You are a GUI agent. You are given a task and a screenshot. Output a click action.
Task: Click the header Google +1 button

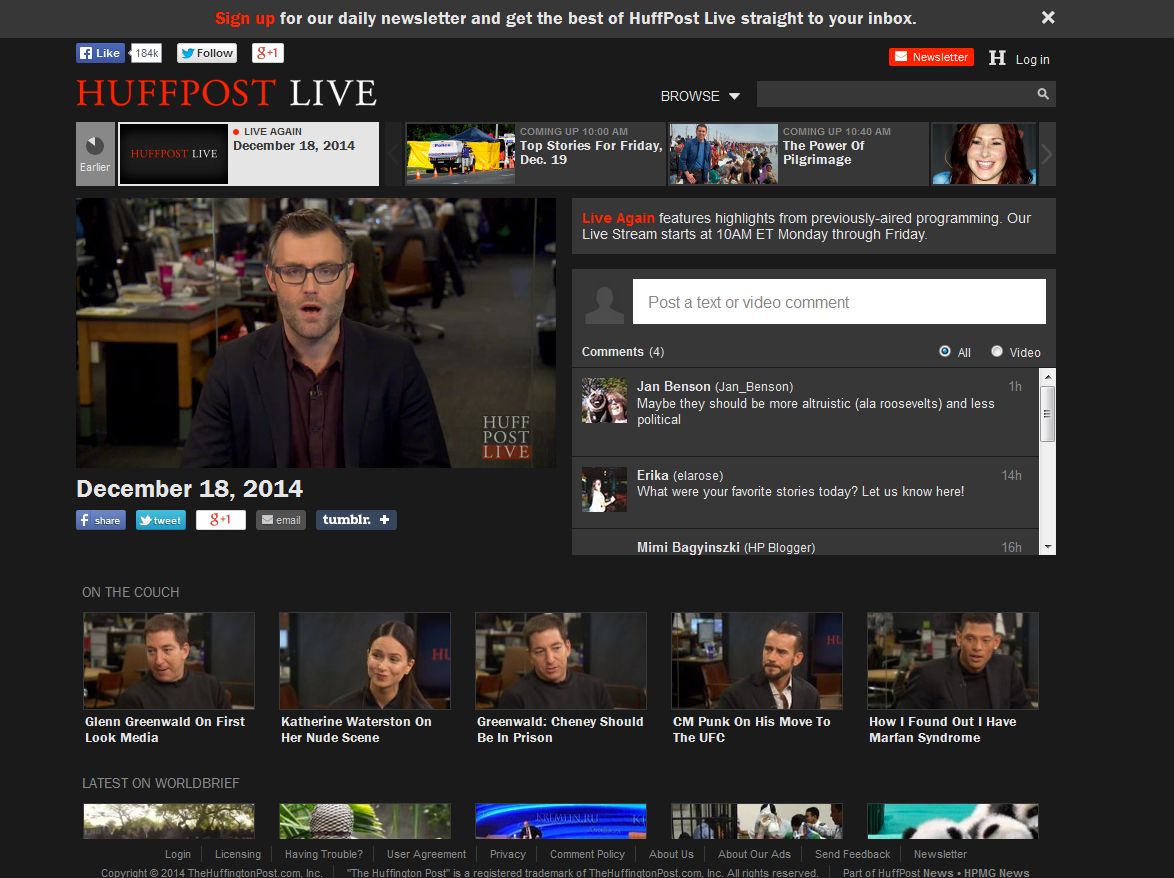267,53
